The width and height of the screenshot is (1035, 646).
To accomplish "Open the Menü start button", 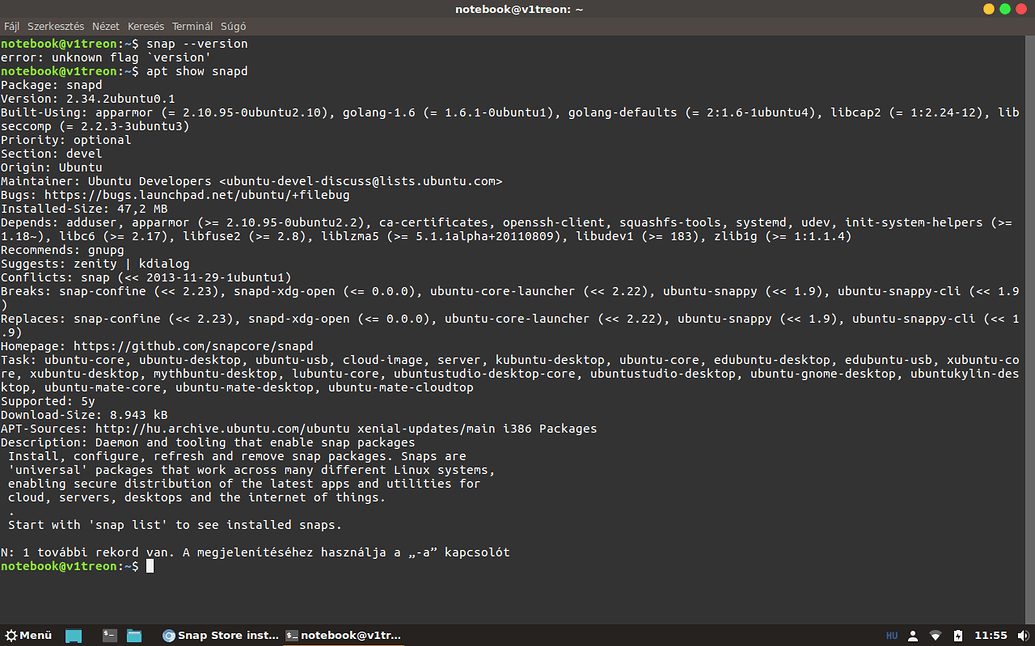I will [29, 635].
